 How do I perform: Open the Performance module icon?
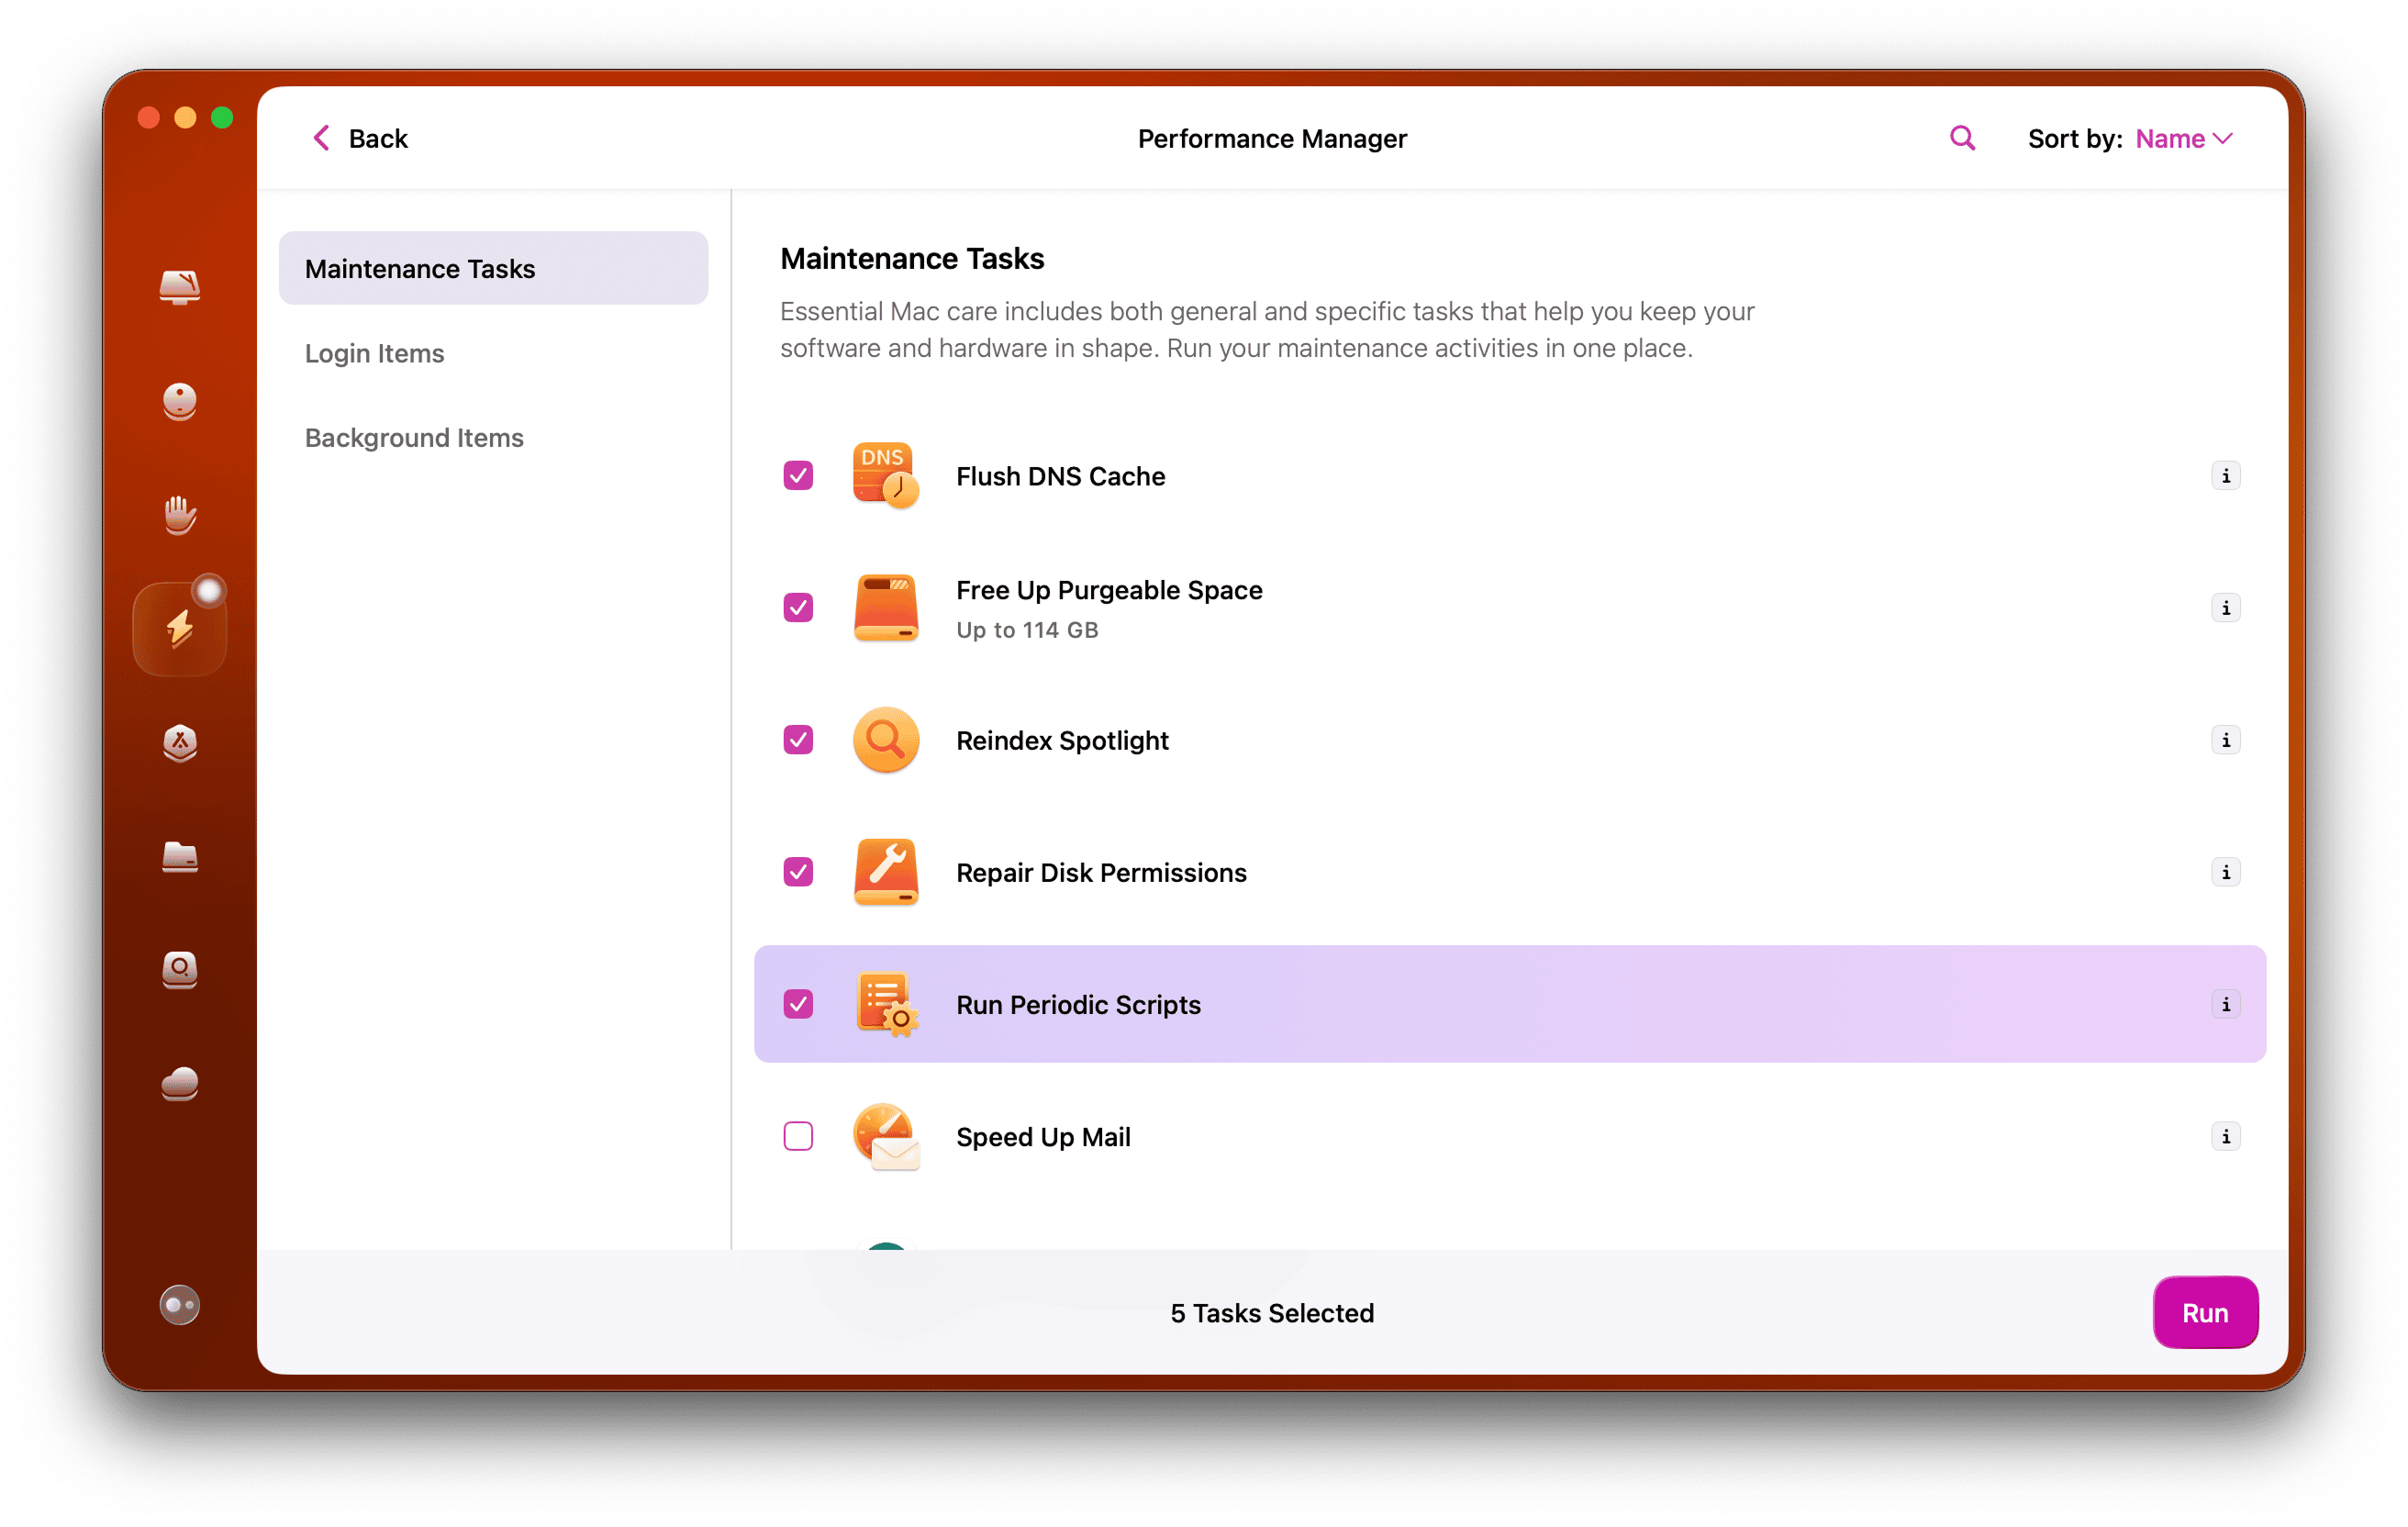pos(179,627)
